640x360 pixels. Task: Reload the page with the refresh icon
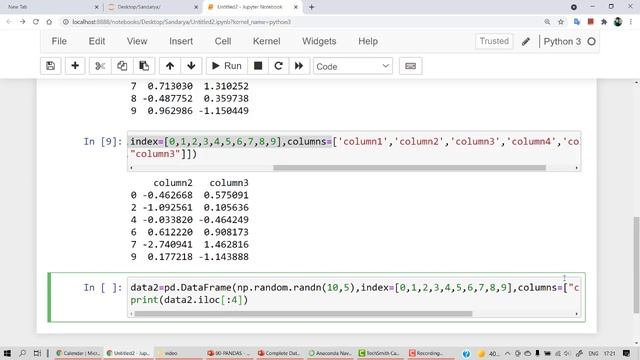pos(36,22)
